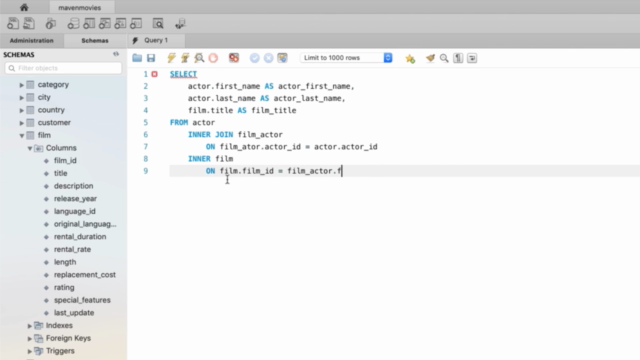
Task: Go to the Workbench home screen
Action: (24, 7)
